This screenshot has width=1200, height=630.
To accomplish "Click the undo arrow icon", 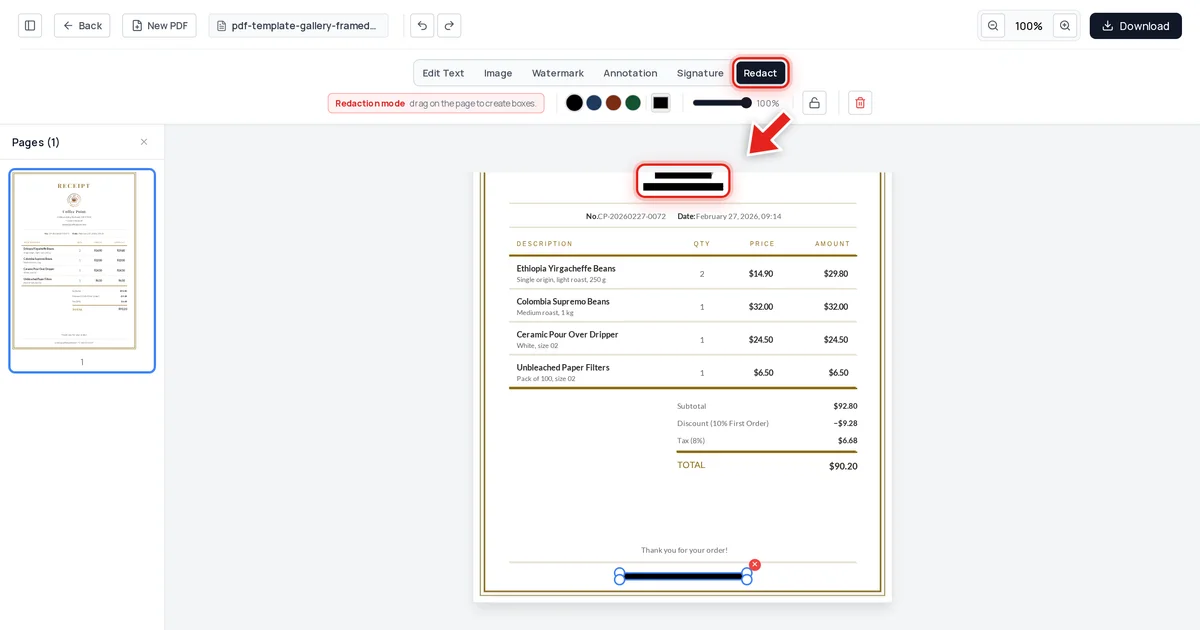I will point(422,26).
